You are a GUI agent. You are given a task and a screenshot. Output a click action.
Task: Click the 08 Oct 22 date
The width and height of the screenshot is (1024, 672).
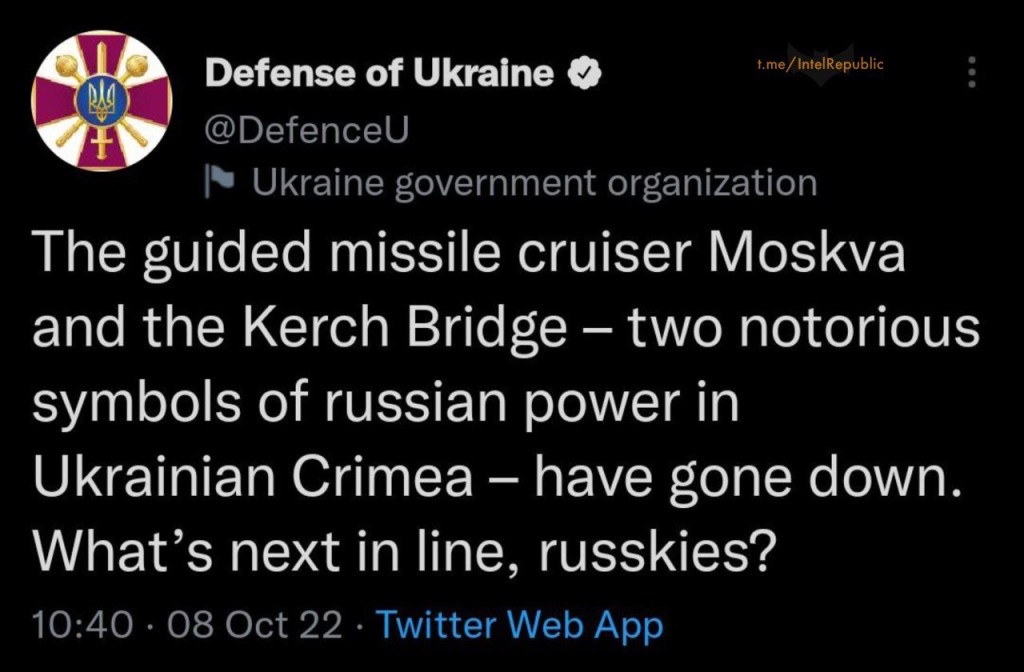pos(254,626)
